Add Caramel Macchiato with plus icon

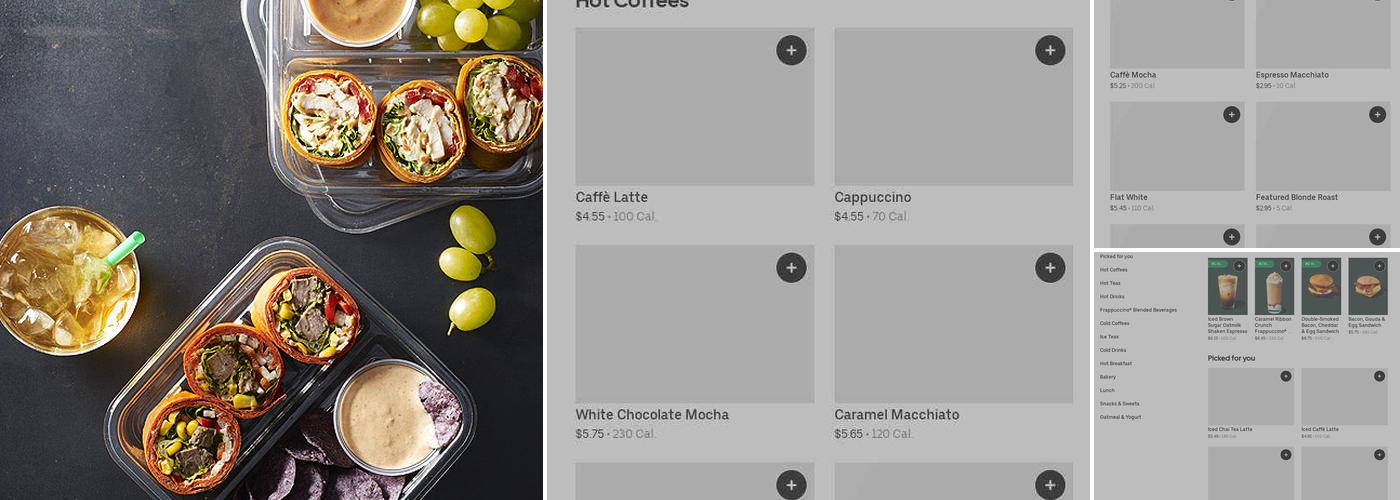coord(1050,267)
